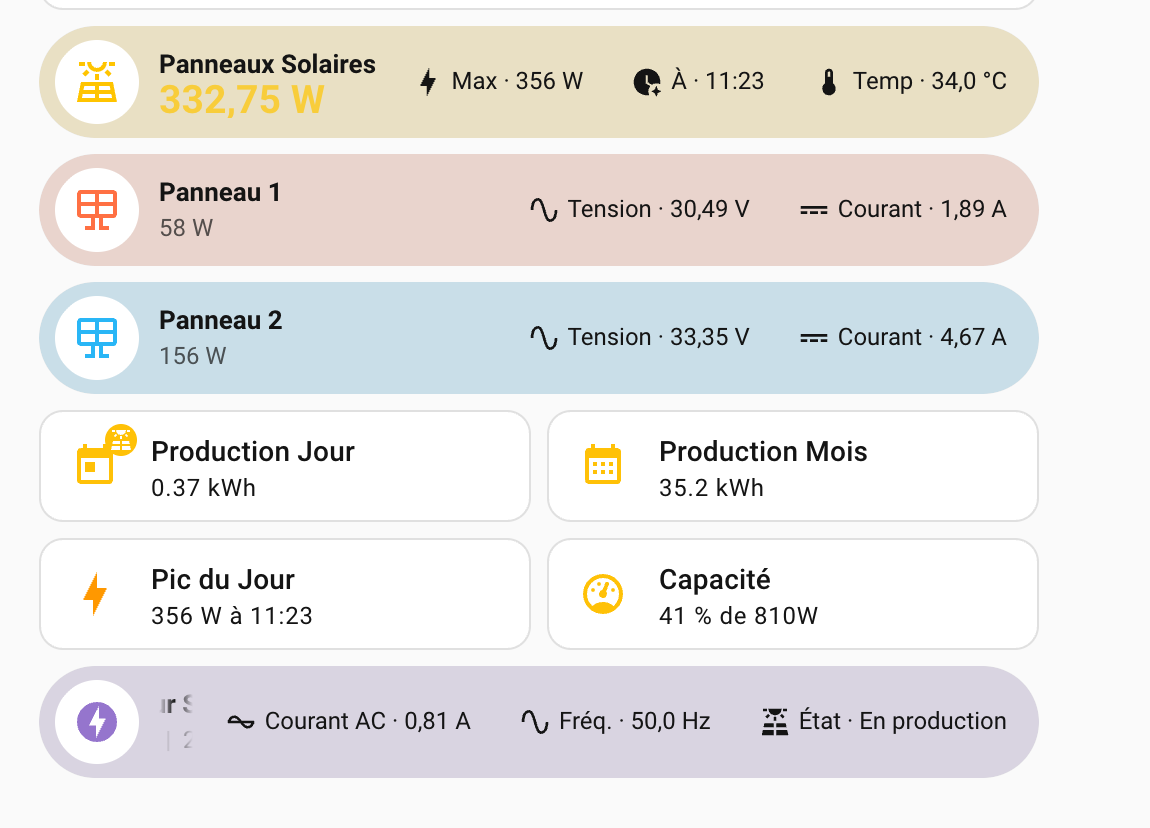Click the lightning bolt next to Max · 356 W
Viewport: 1150px width, 828px height.
pos(429,81)
